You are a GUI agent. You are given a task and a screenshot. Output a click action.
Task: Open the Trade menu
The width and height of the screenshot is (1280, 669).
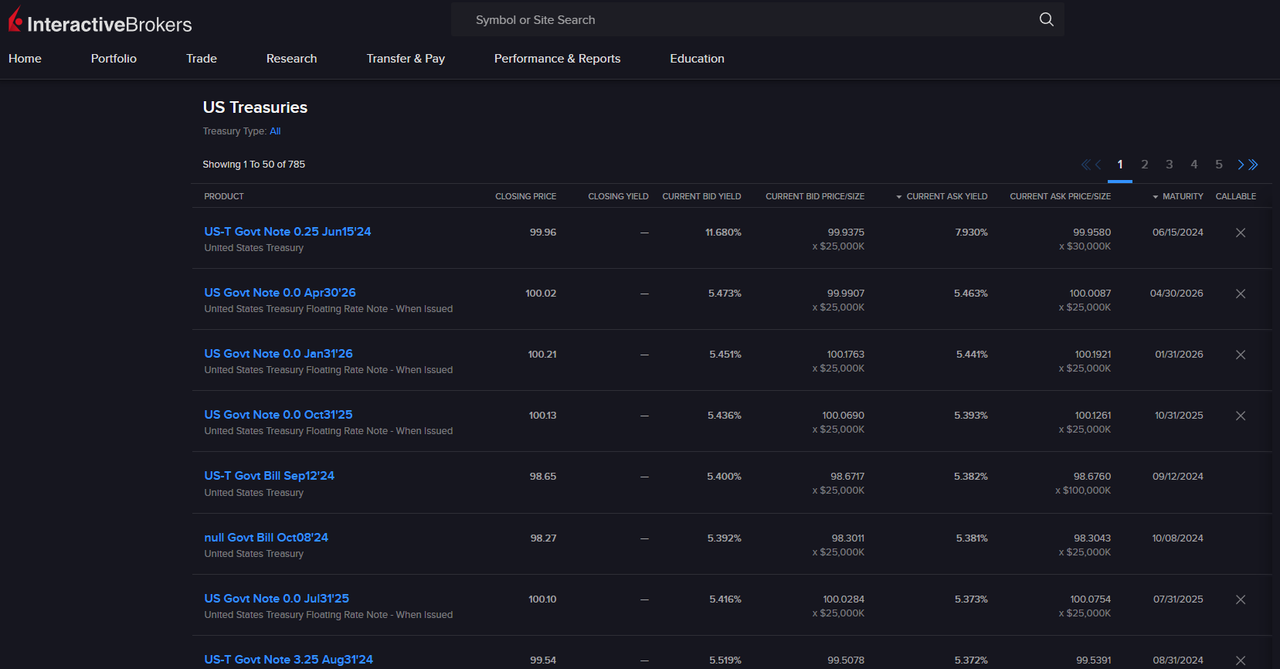[201, 59]
